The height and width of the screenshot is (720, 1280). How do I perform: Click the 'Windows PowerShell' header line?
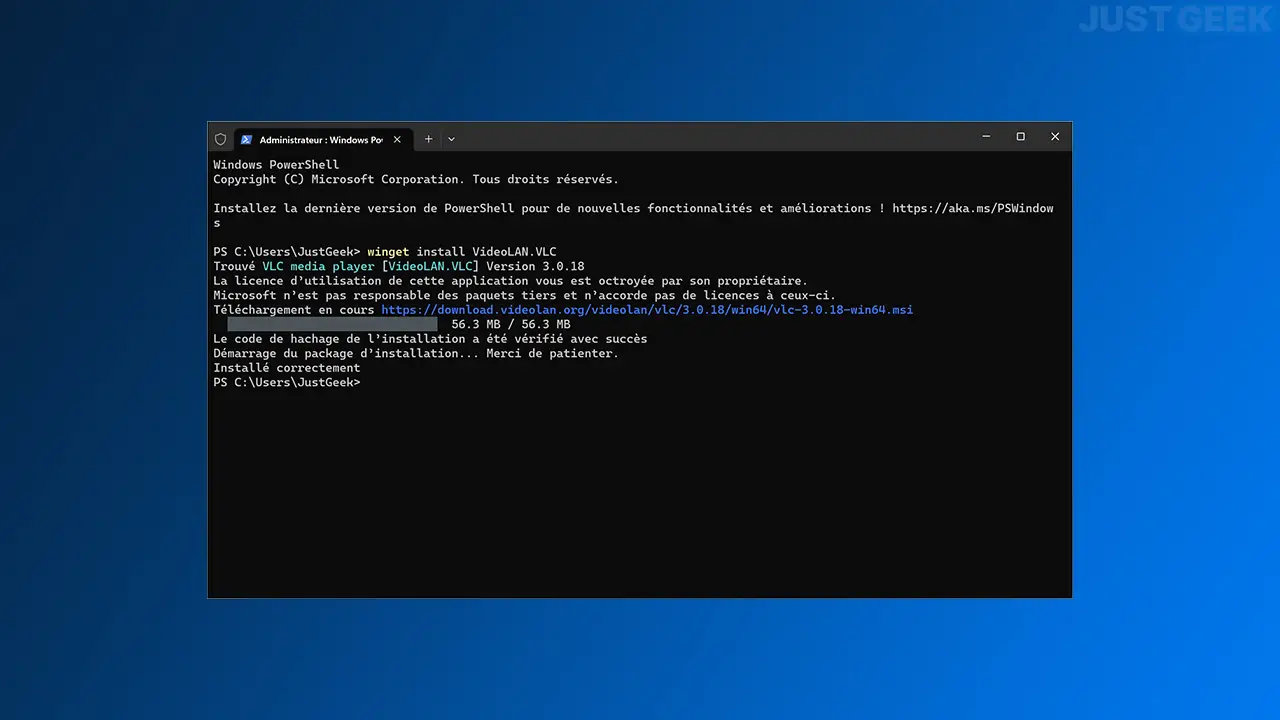click(x=276, y=165)
